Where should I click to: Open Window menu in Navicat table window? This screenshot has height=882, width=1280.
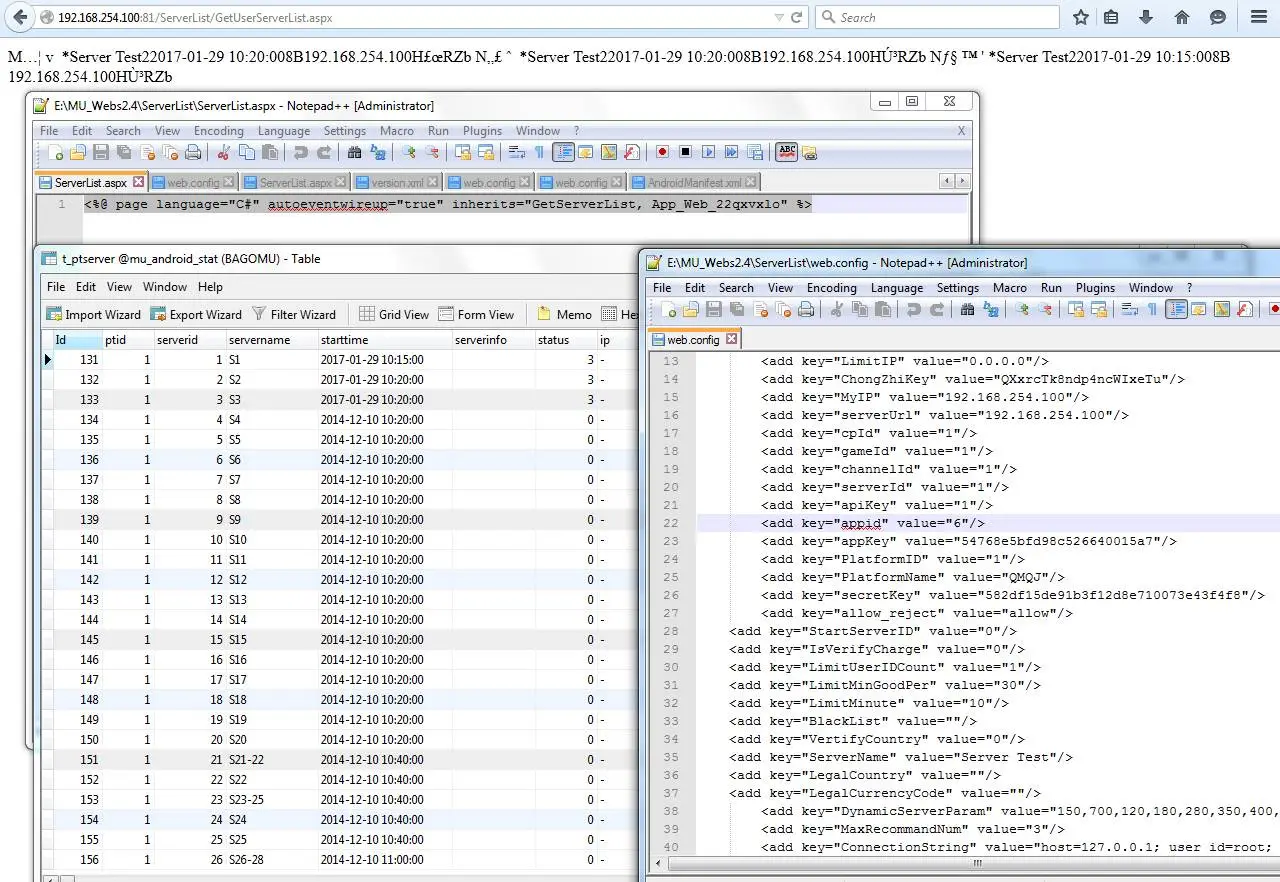(165, 286)
